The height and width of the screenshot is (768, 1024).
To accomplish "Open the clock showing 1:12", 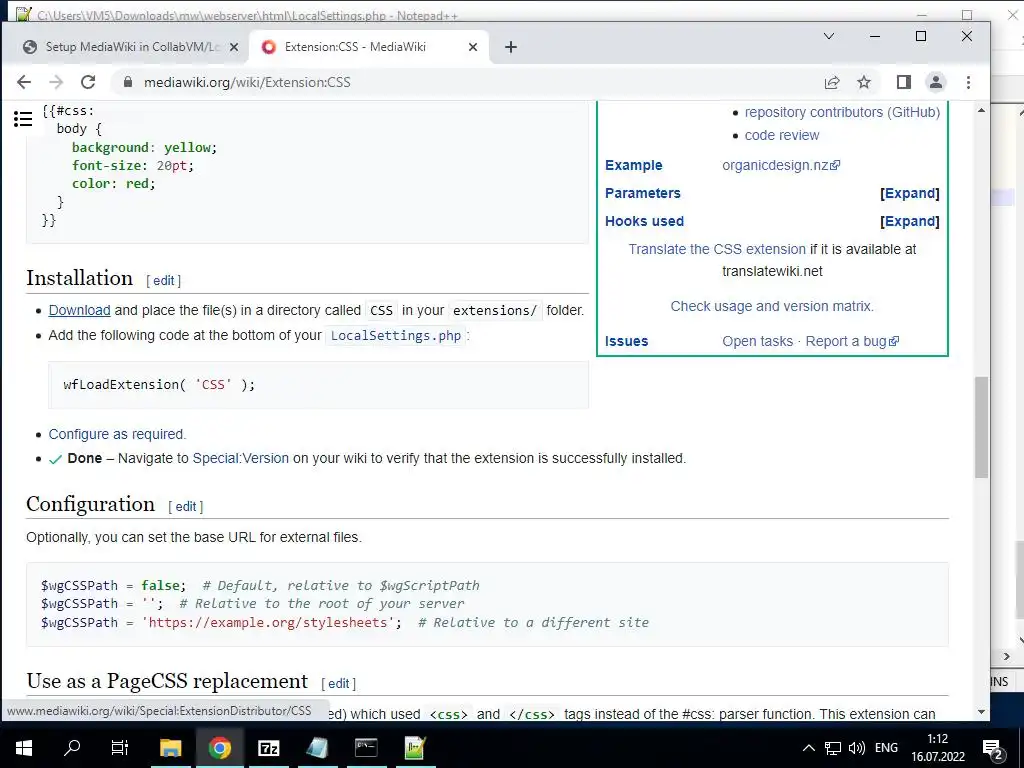I will [x=938, y=748].
